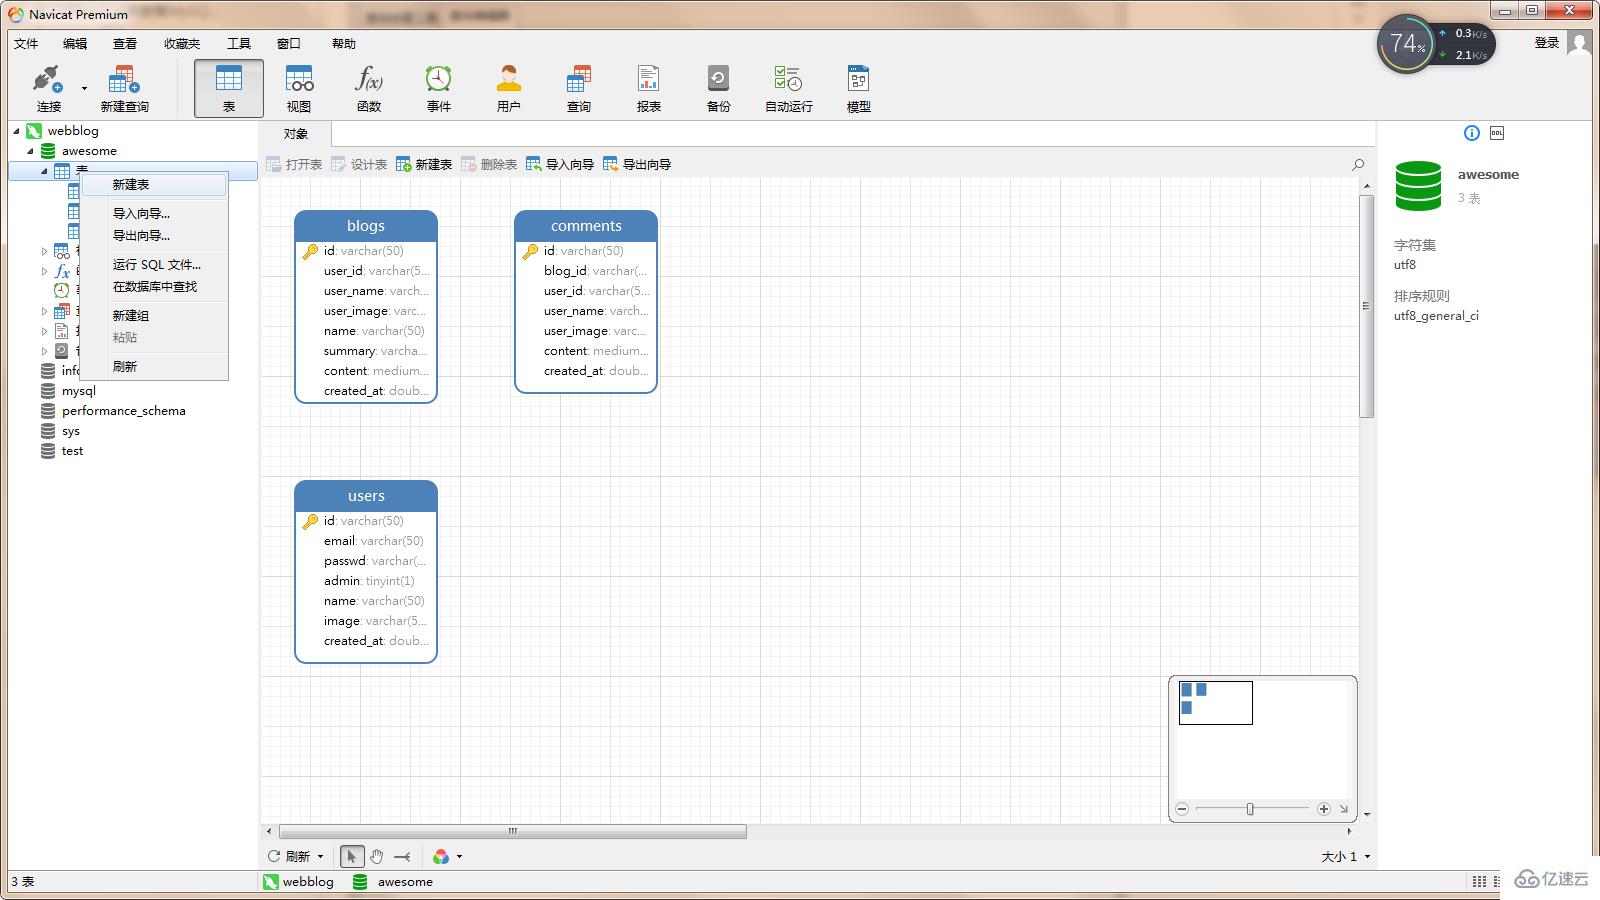This screenshot has width=1600, height=900.
Task: Open the 帮助 menu
Action: [x=344, y=43]
